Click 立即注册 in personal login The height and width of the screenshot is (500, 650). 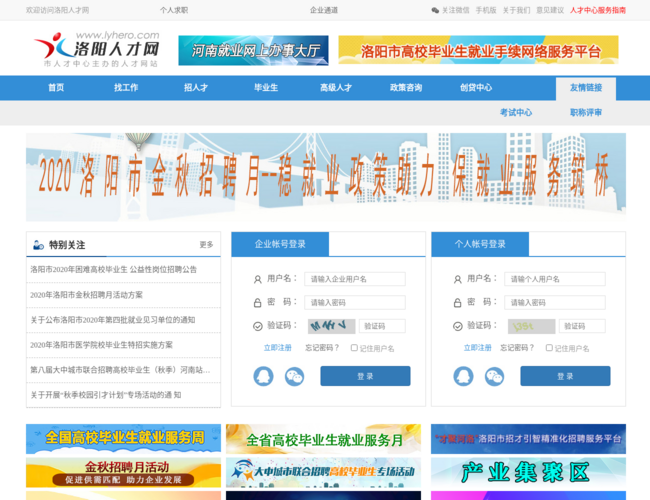tap(478, 348)
